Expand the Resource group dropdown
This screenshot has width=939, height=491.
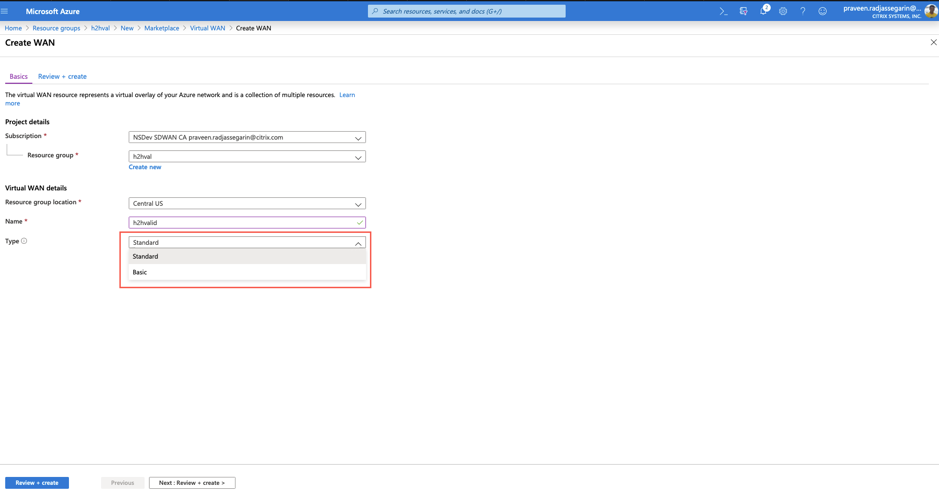pos(247,157)
